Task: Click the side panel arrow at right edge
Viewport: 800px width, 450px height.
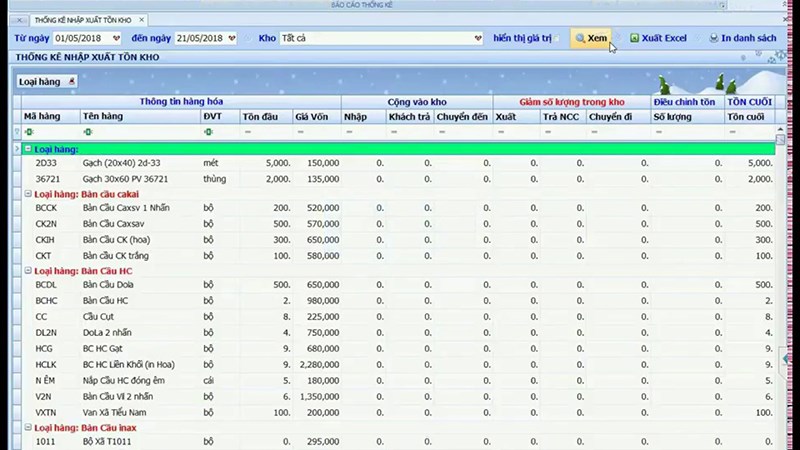Action: (x=785, y=359)
